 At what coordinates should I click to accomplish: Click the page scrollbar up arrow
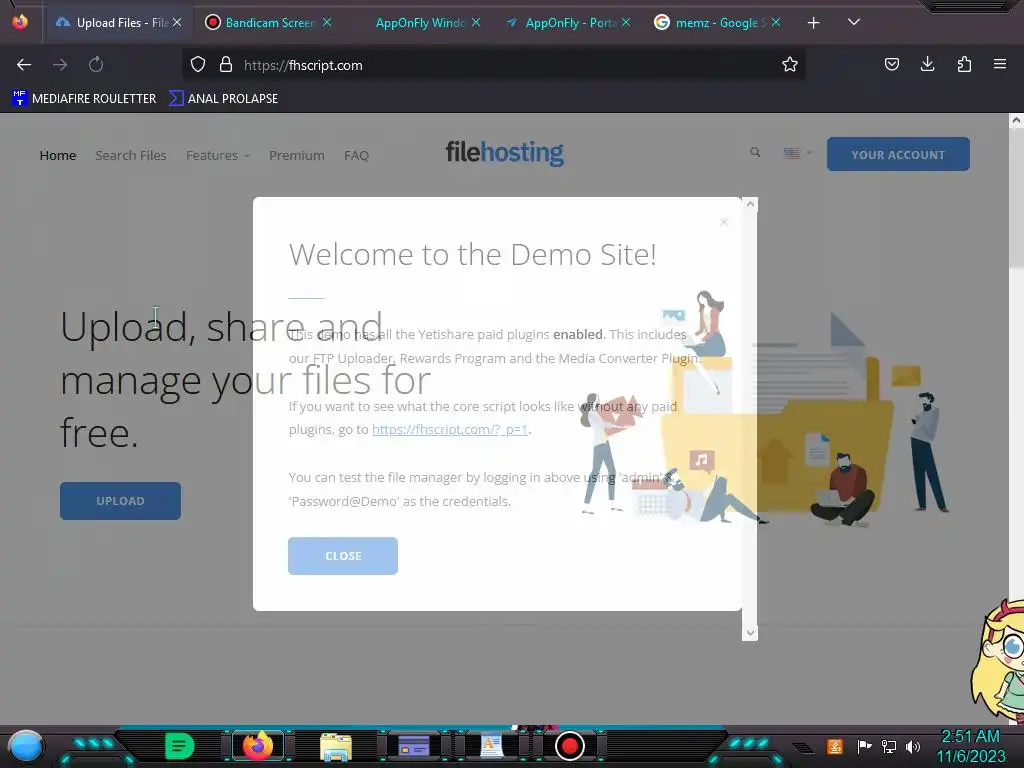click(x=1016, y=120)
